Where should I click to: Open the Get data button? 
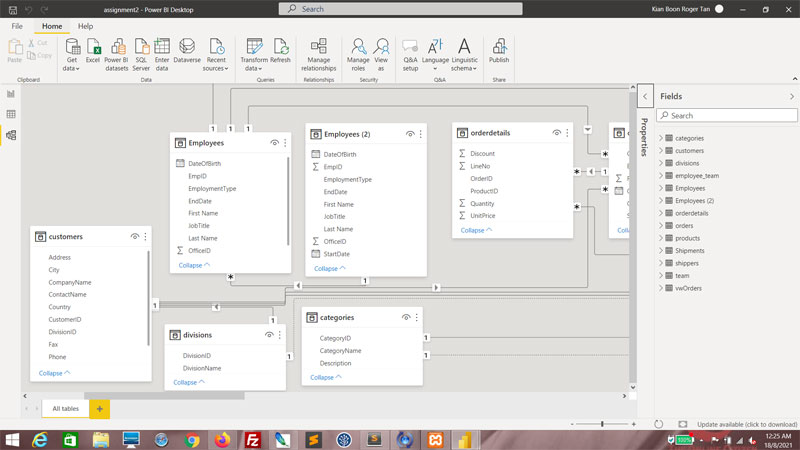72,55
